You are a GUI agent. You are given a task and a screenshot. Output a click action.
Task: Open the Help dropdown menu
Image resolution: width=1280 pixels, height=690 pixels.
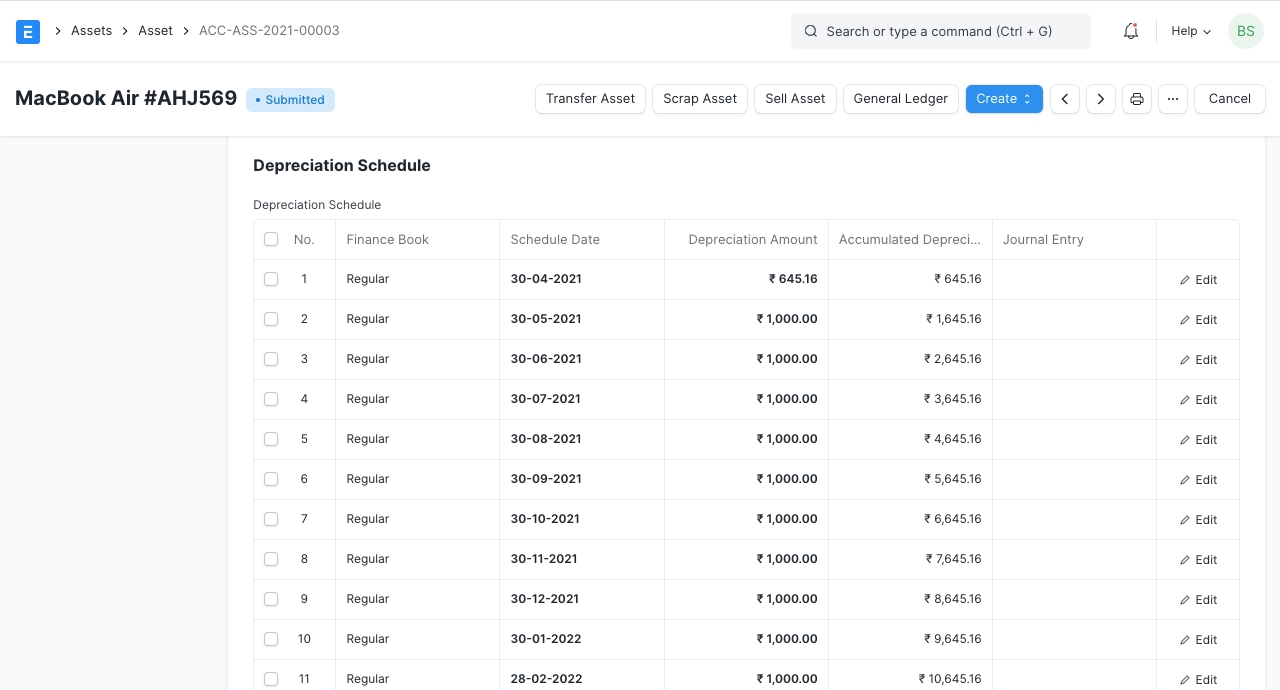pyautogui.click(x=1191, y=31)
